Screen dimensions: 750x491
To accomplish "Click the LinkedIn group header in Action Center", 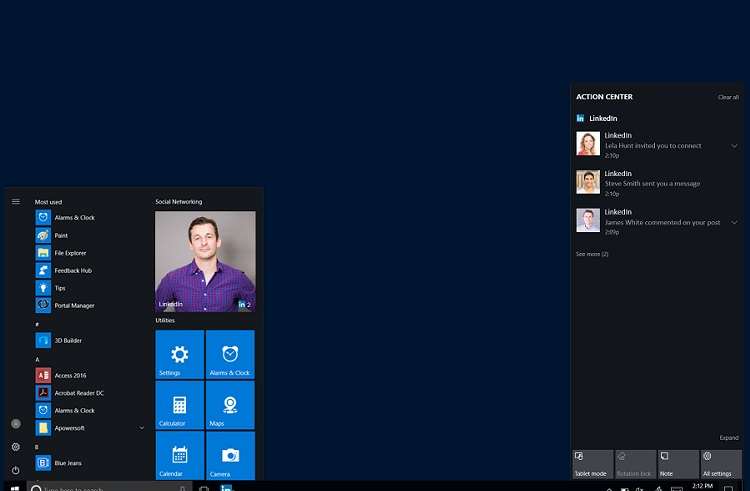I will [x=597, y=118].
